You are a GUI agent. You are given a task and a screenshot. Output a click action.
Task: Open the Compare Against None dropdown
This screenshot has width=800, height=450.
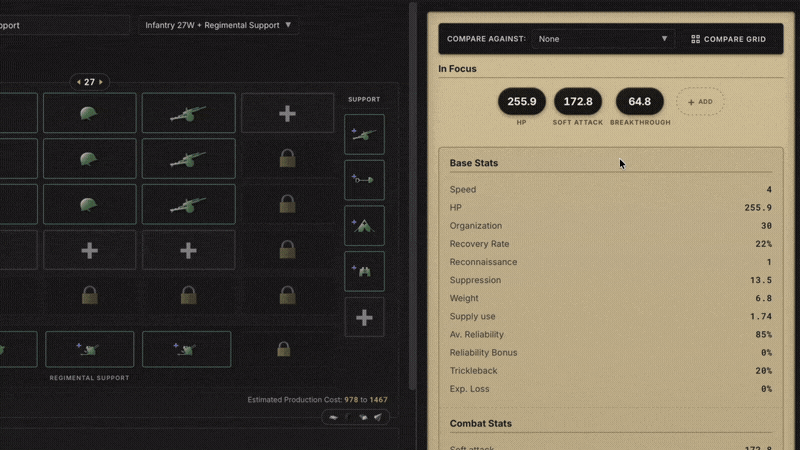pyautogui.click(x=603, y=39)
